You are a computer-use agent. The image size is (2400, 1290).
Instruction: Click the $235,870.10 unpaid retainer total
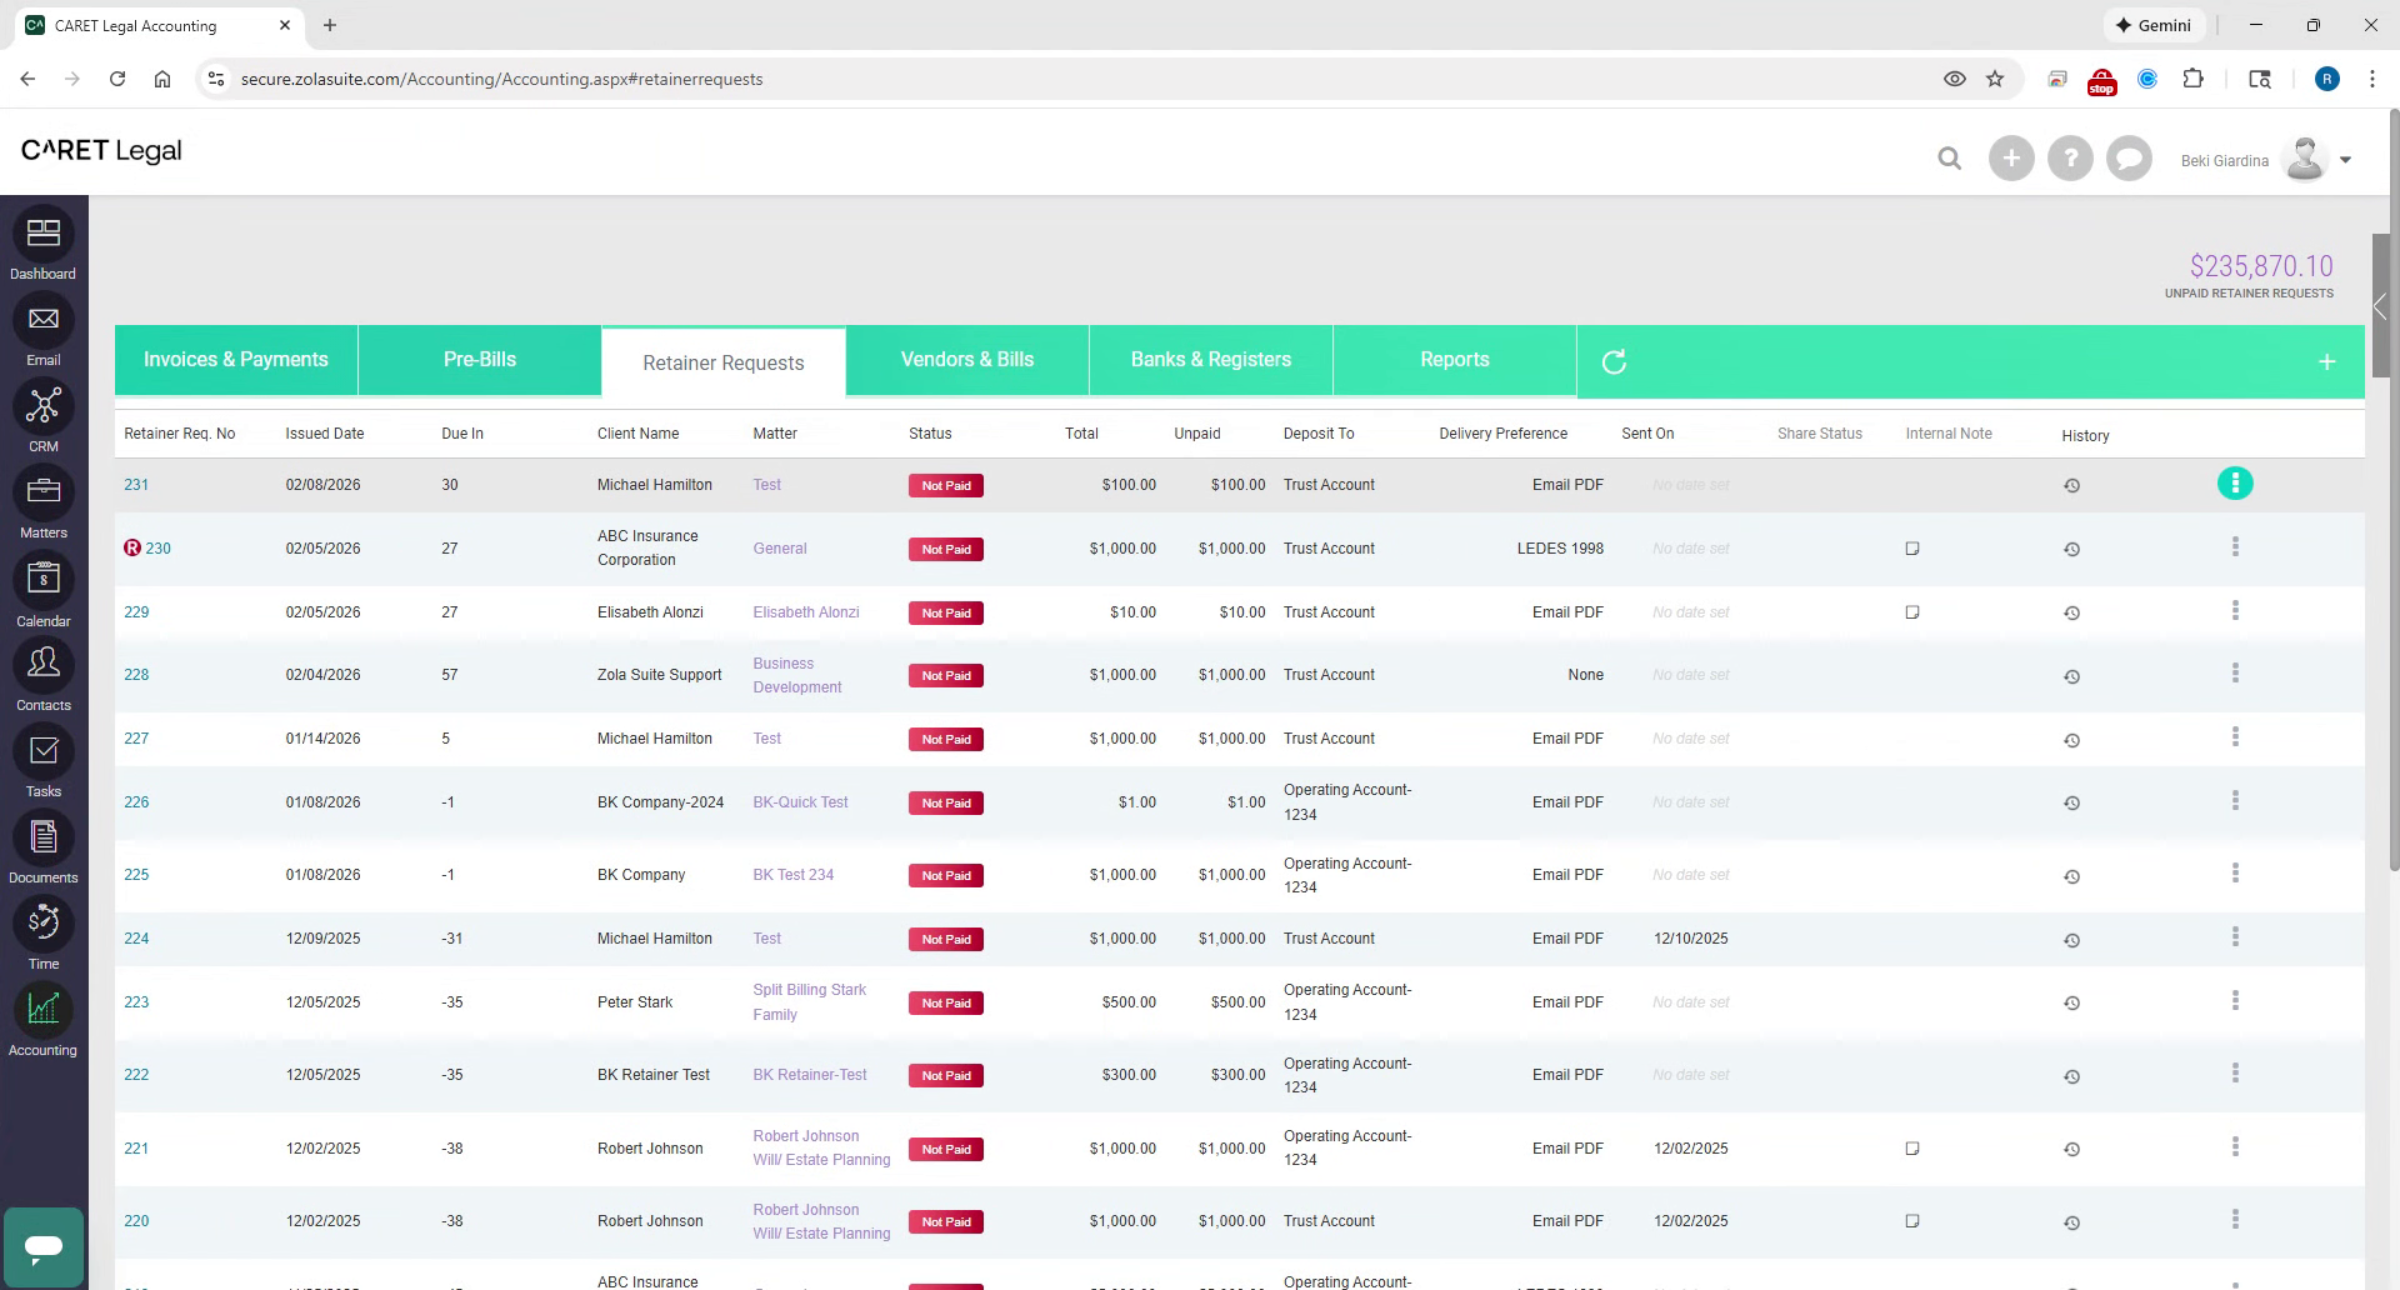click(2261, 266)
